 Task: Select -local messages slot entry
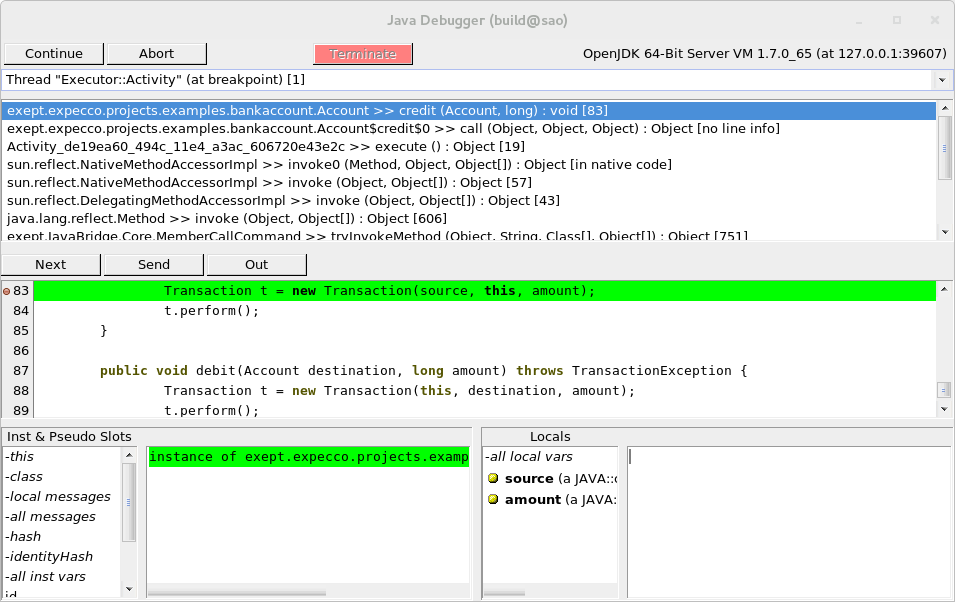(x=58, y=497)
